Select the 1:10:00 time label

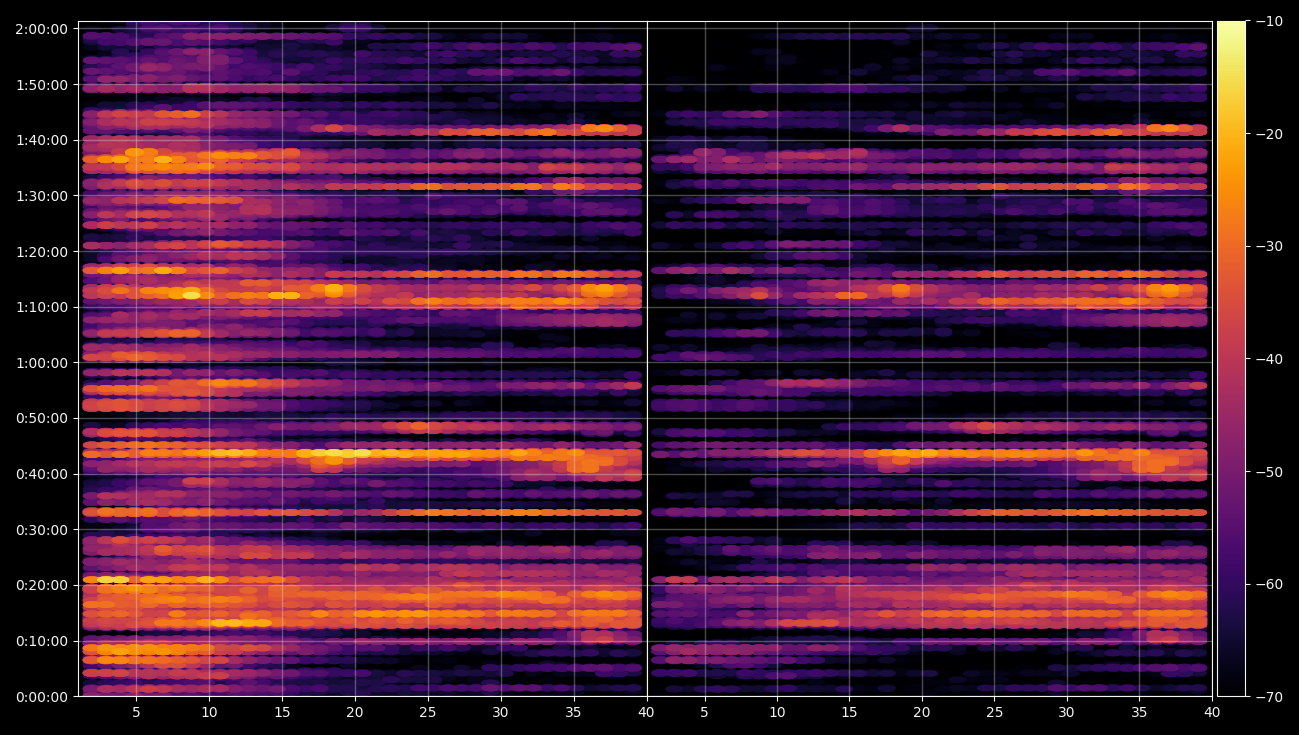coord(41,307)
